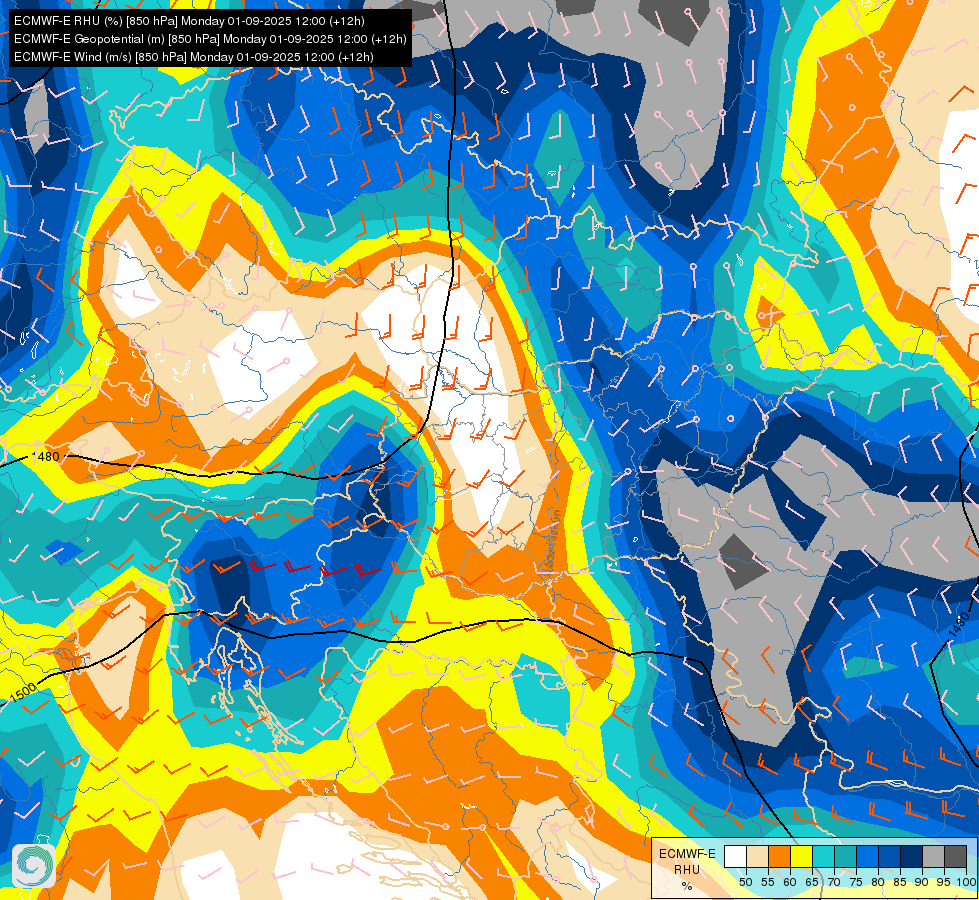This screenshot has height=900, width=979.
Task: Click legend tick label 70
Action: [x=834, y=882]
